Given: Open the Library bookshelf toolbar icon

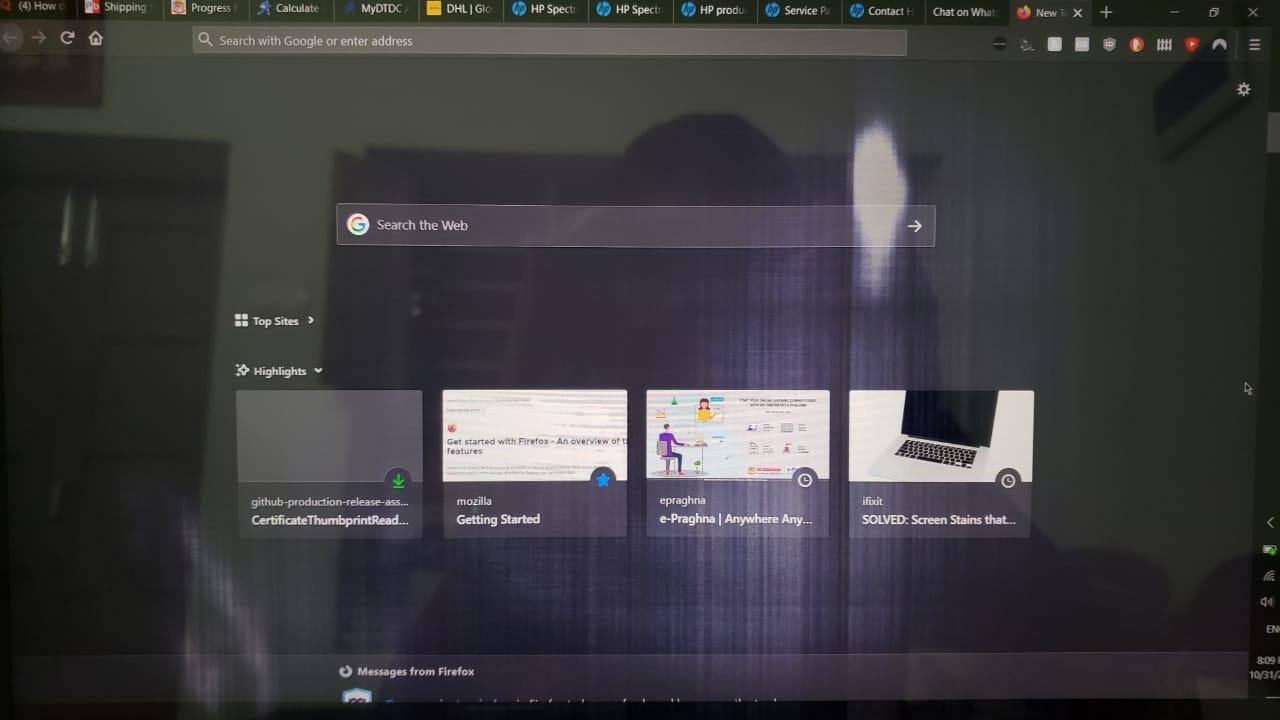Looking at the screenshot, I should [1164, 44].
